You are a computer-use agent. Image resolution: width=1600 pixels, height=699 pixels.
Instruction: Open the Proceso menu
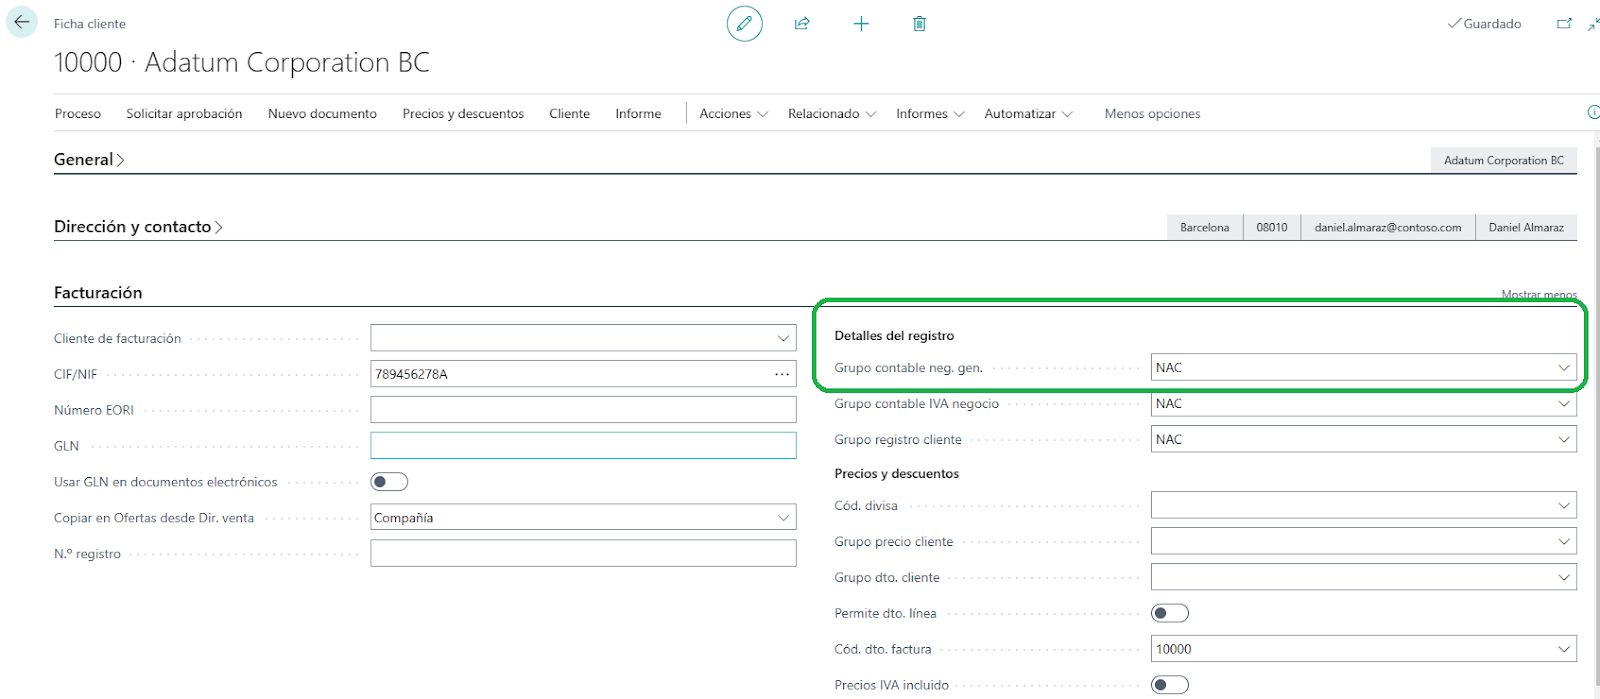coord(78,114)
